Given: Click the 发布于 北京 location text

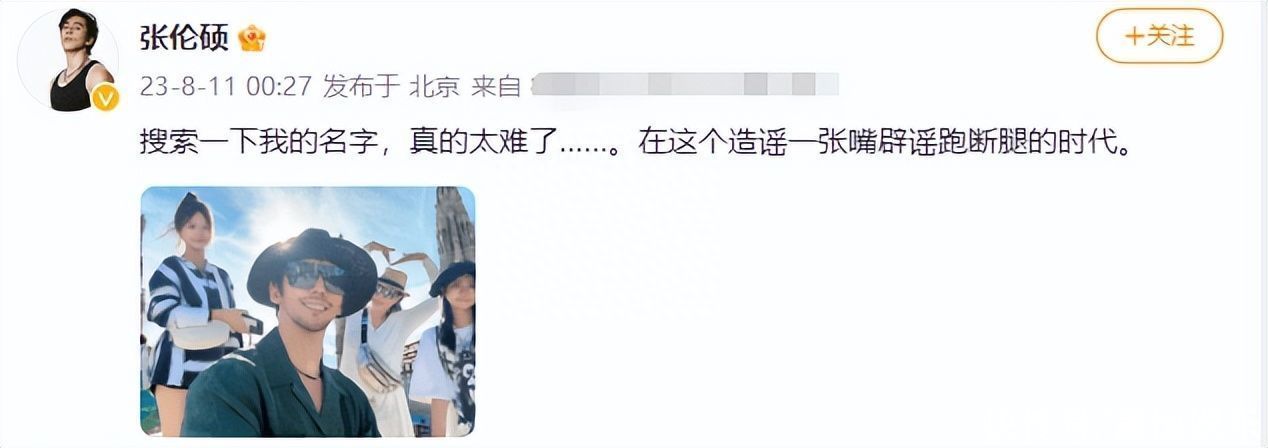Looking at the screenshot, I should (391, 87).
